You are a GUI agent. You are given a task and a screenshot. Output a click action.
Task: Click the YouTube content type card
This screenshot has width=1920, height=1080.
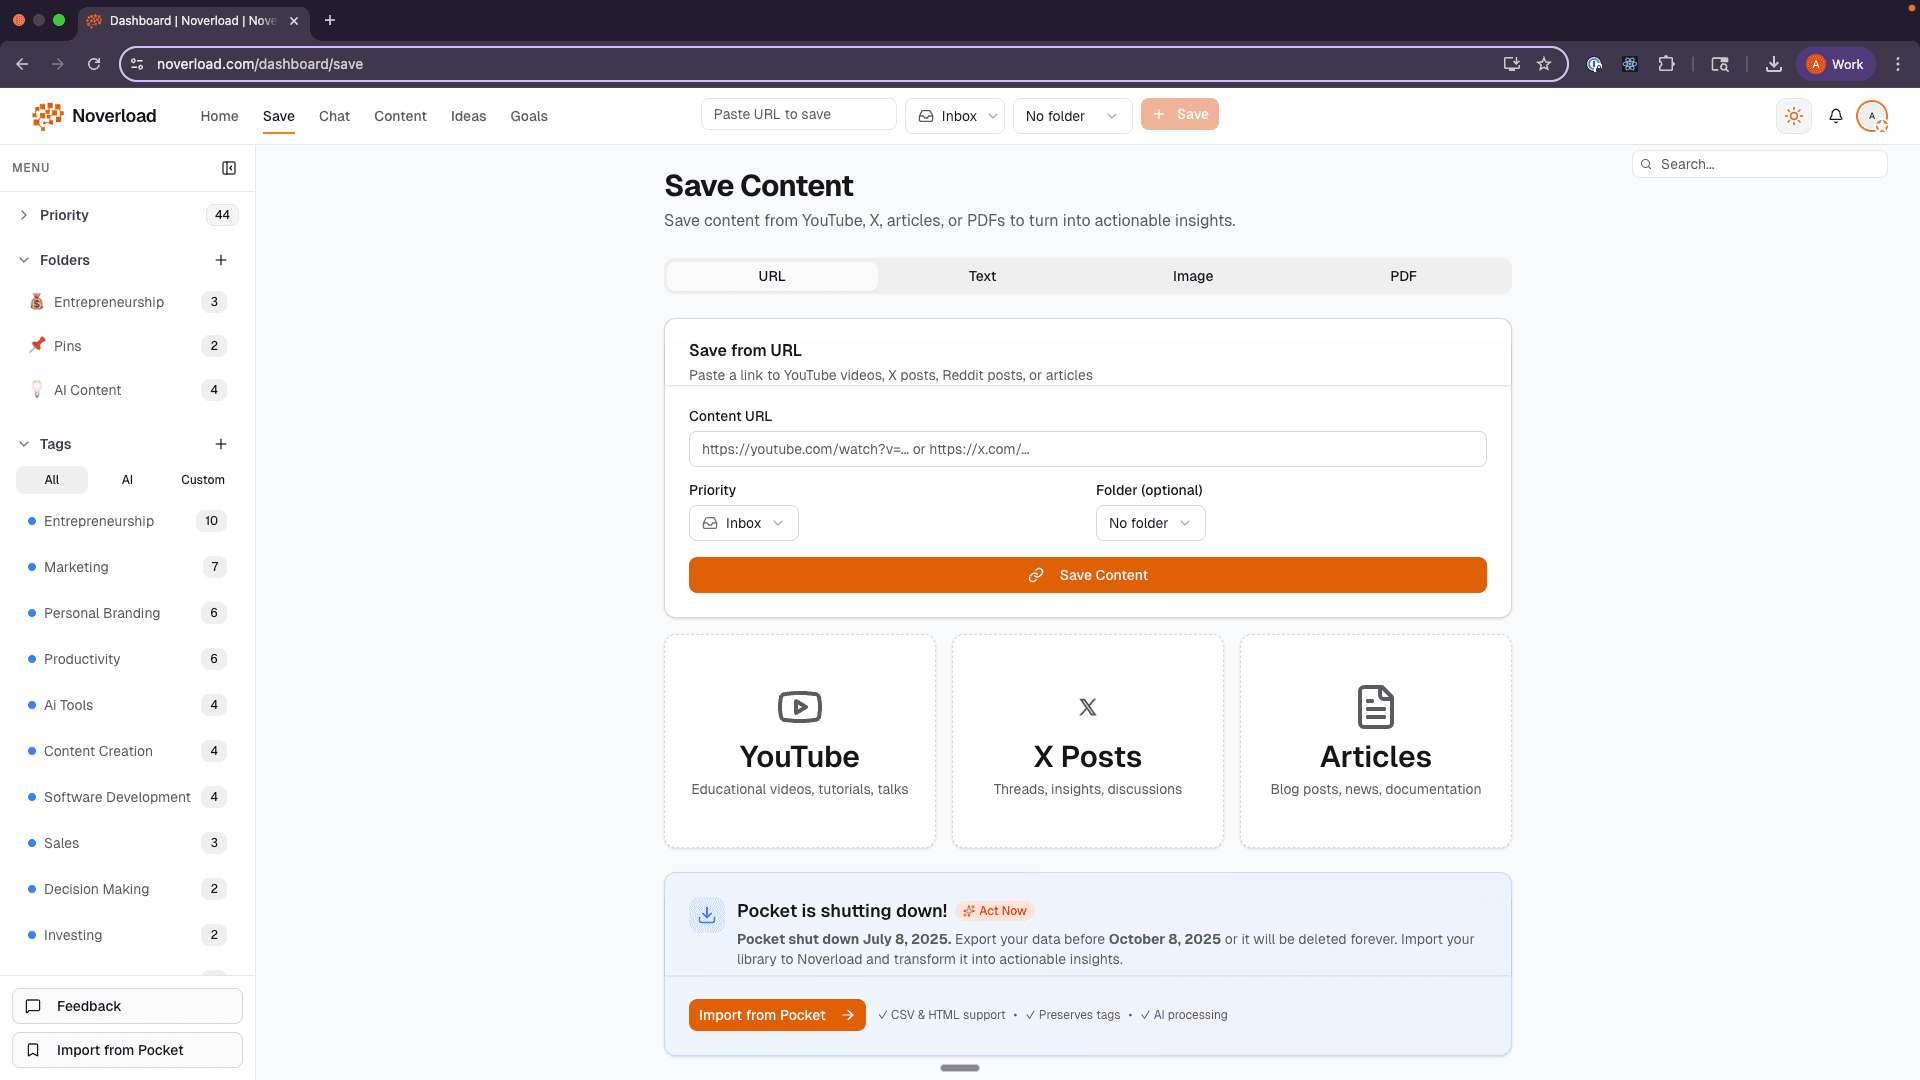pos(800,741)
